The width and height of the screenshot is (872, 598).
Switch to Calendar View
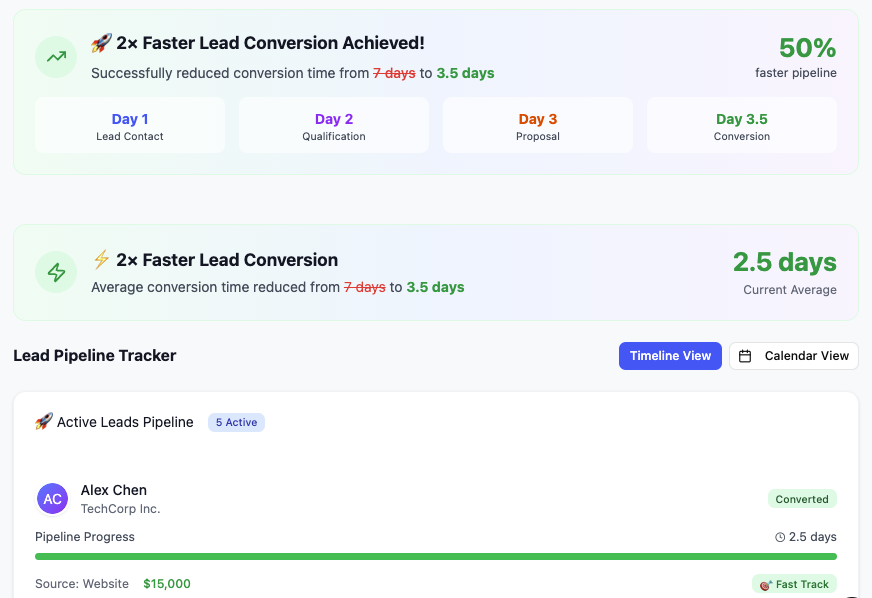pos(794,356)
